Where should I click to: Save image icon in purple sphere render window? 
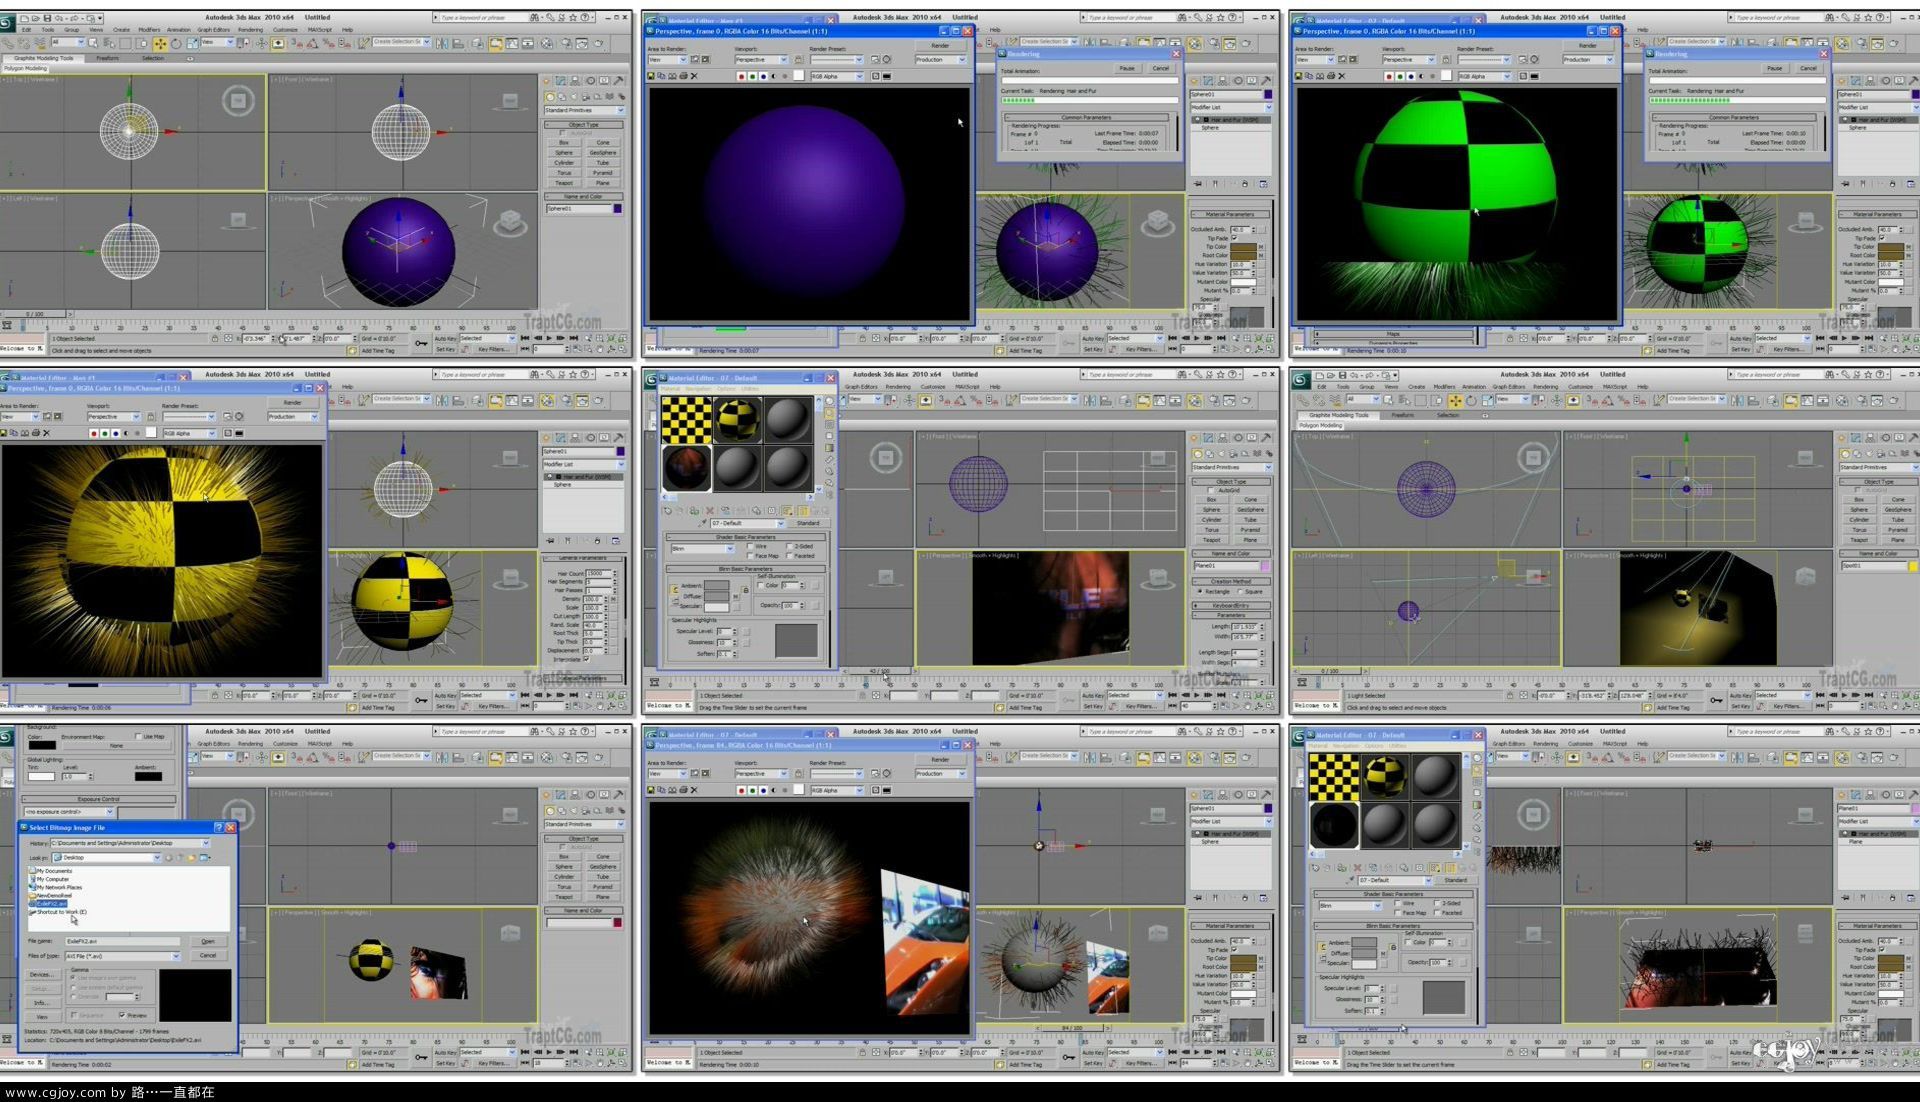click(x=651, y=76)
